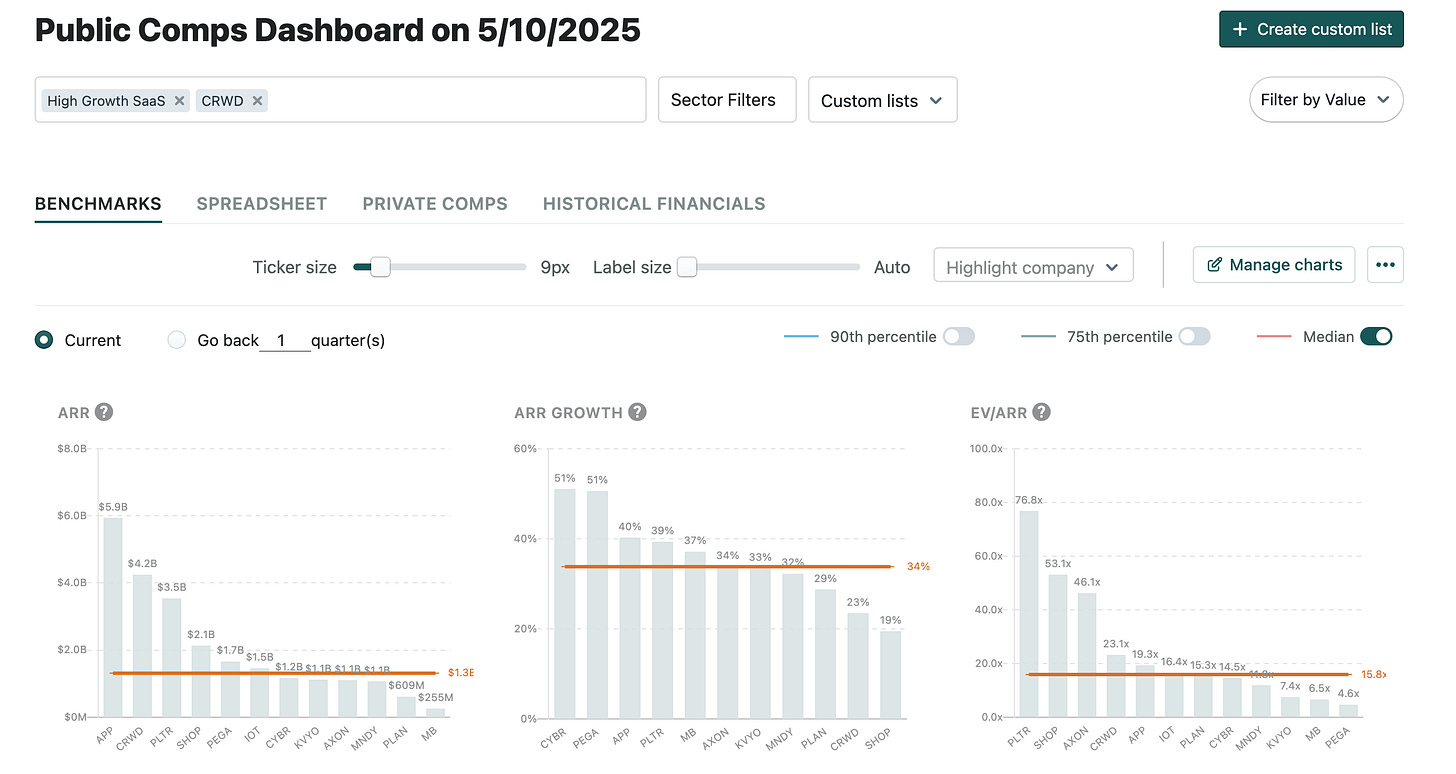Switch to PRIVATE COMPS tab
This screenshot has height=774, width=1456.
tap(435, 204)
